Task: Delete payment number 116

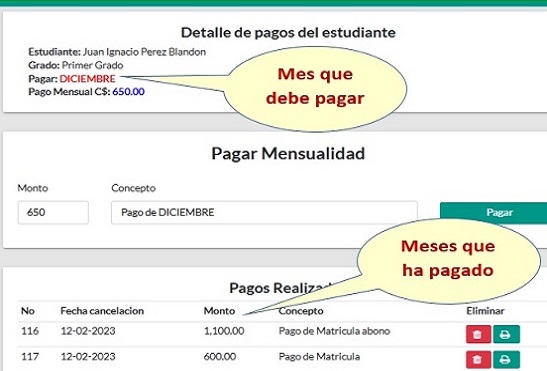Action: pyautogui.click(x=478, y=334)
